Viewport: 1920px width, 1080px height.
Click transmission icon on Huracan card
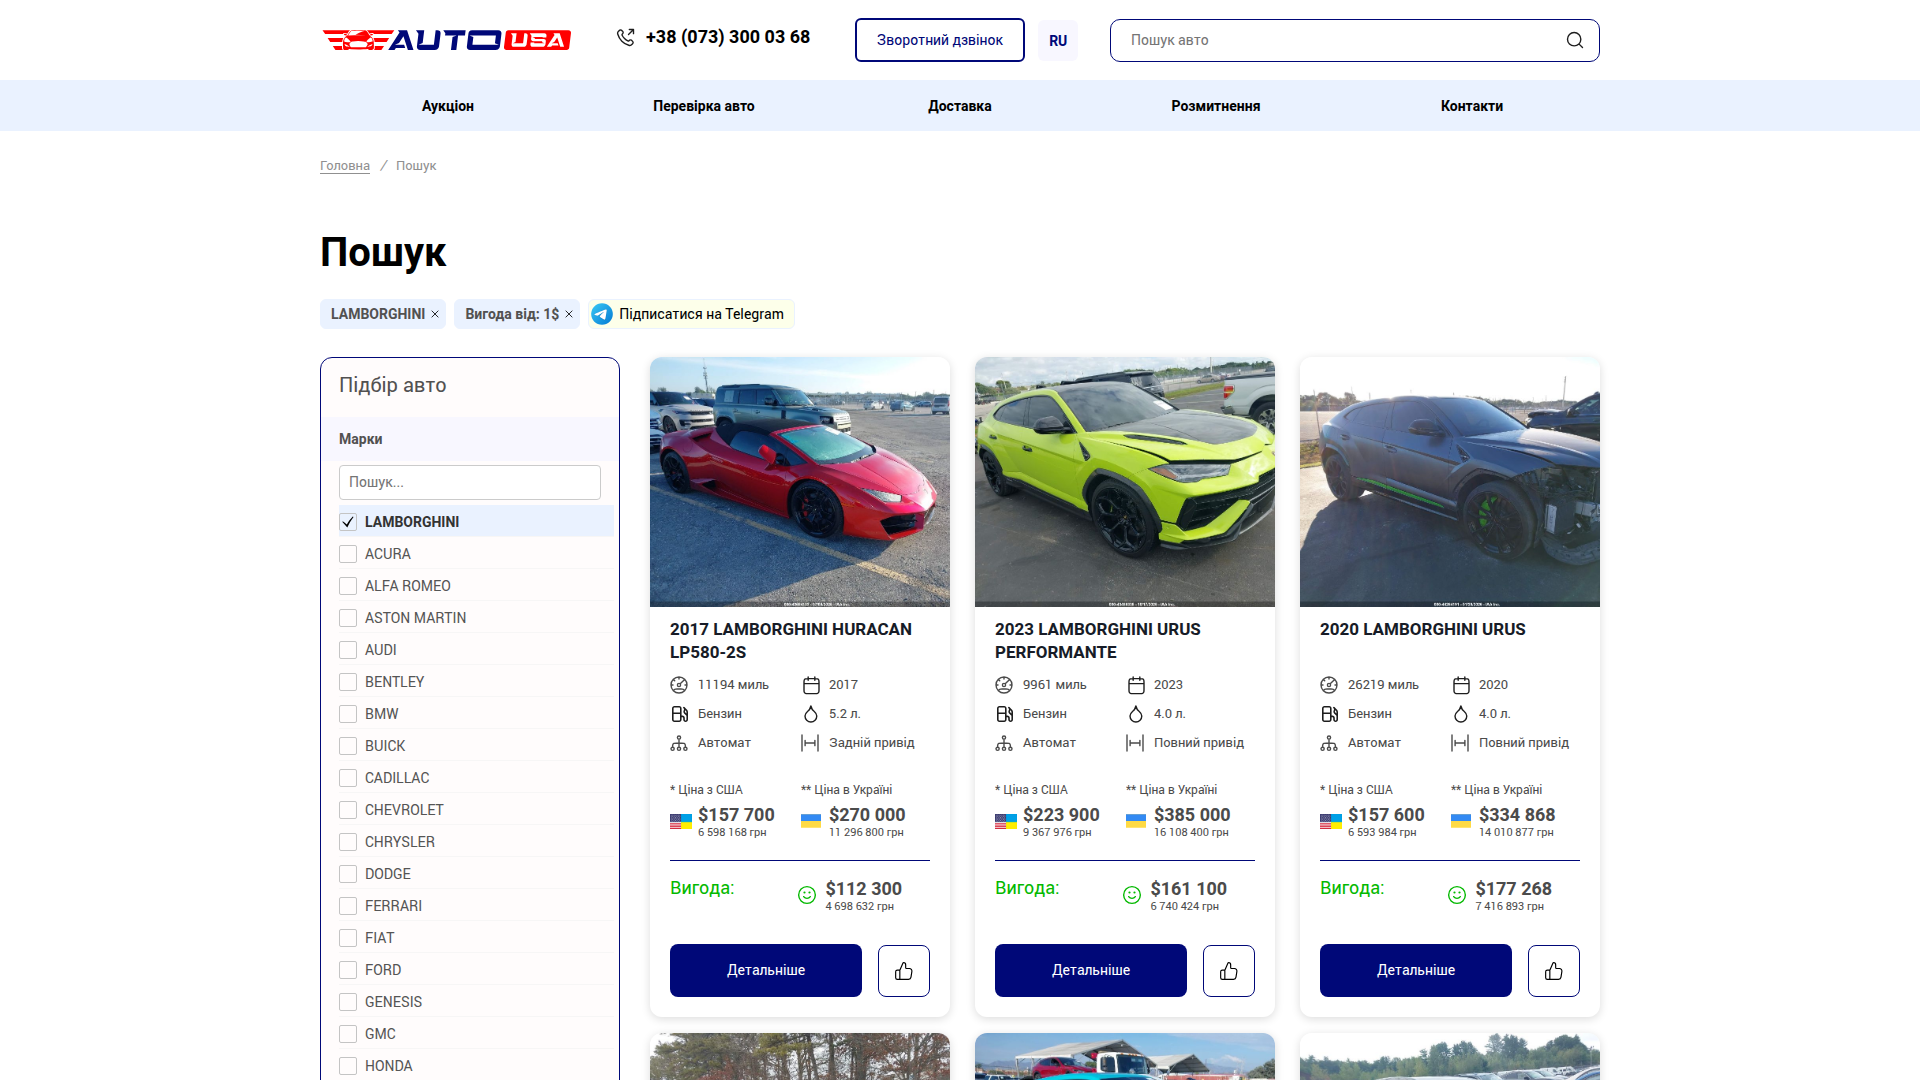click(x=679, y=743)
